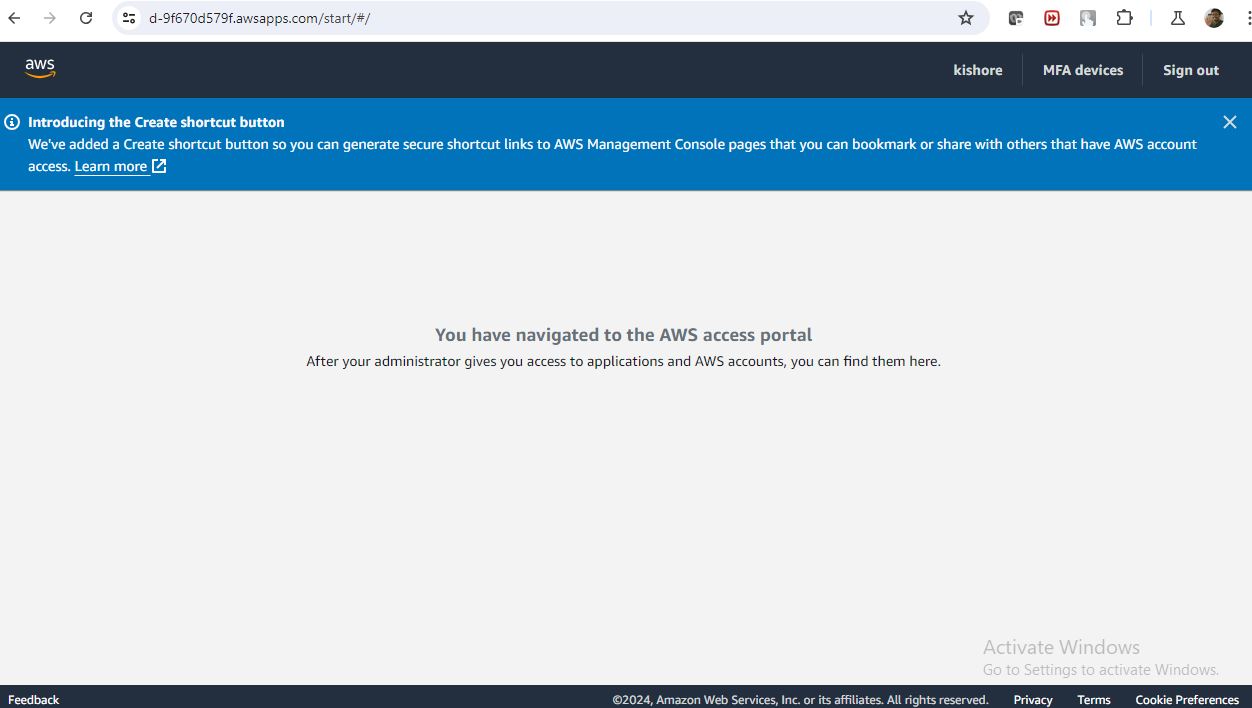Open the Privacy link in footer
This screenshot has height=708, width=1252.
(x=1032, y=699)
